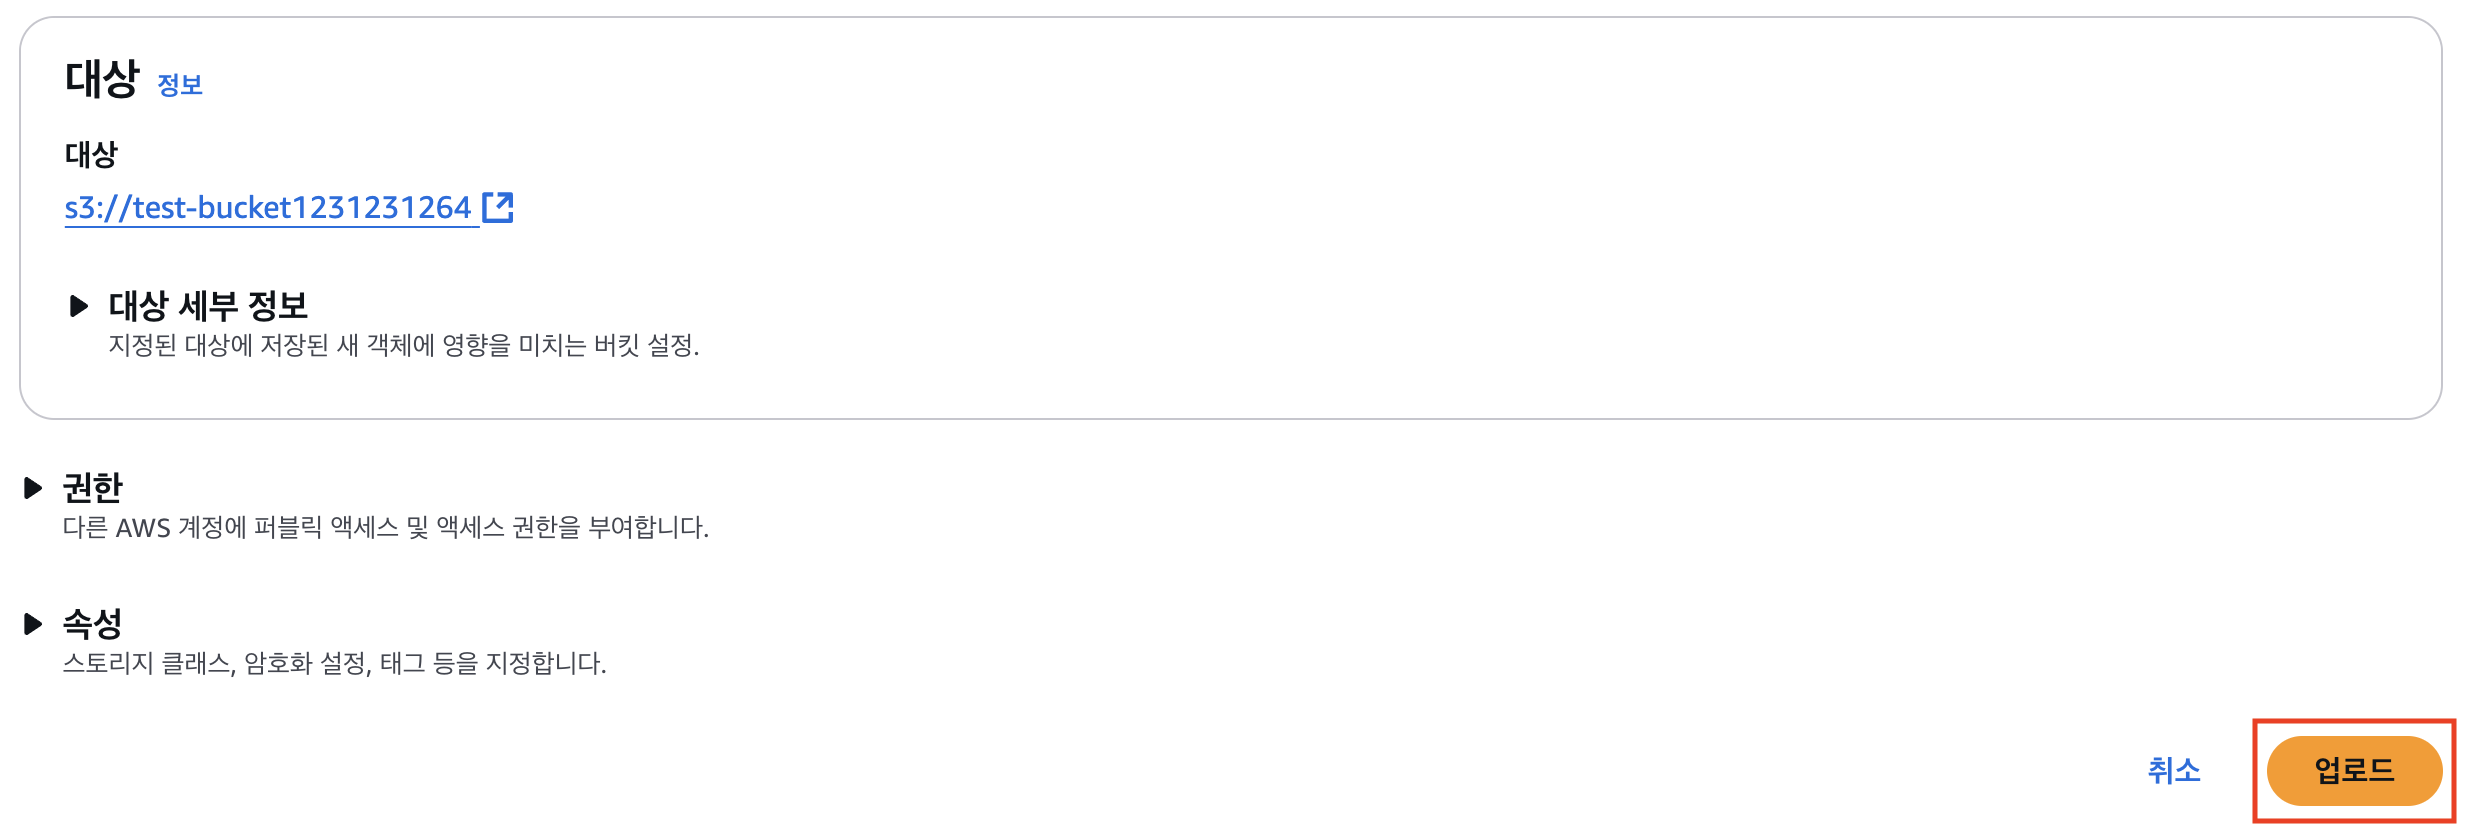Expand 대상 세부 정보 disclosure triangle
Screen dimensions: 2470x840
pos(78,305)
